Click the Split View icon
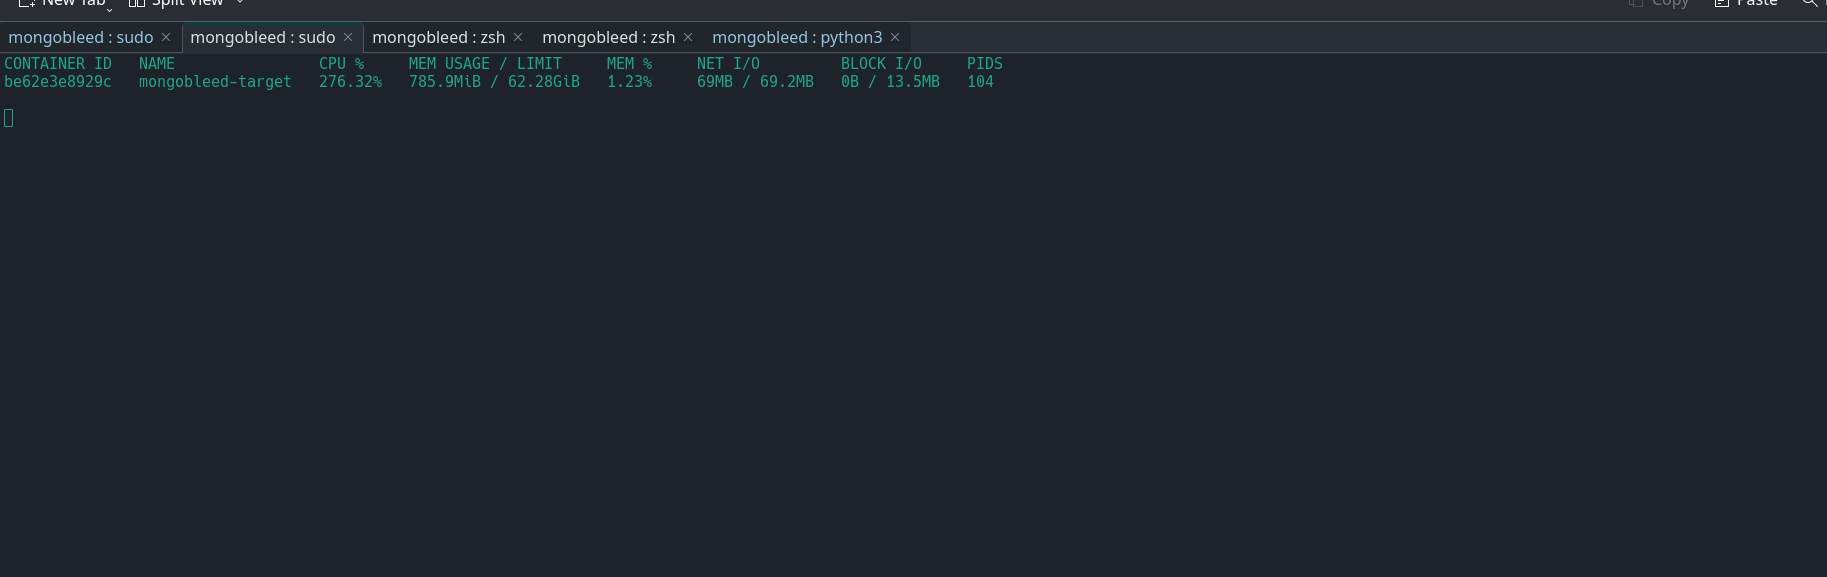This screenshot has height=577, width=1827. (x=137, y=3)
